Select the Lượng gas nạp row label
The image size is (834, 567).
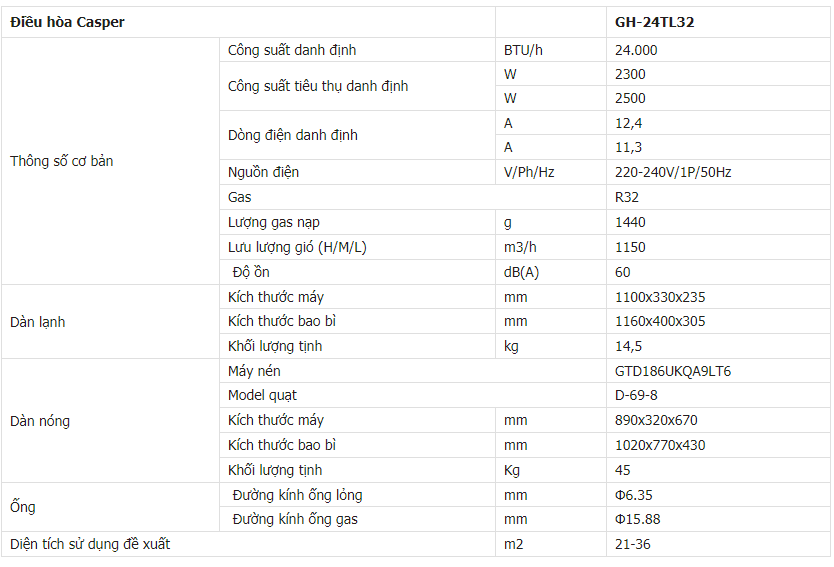pyautogui.click(x=273, y=222)
